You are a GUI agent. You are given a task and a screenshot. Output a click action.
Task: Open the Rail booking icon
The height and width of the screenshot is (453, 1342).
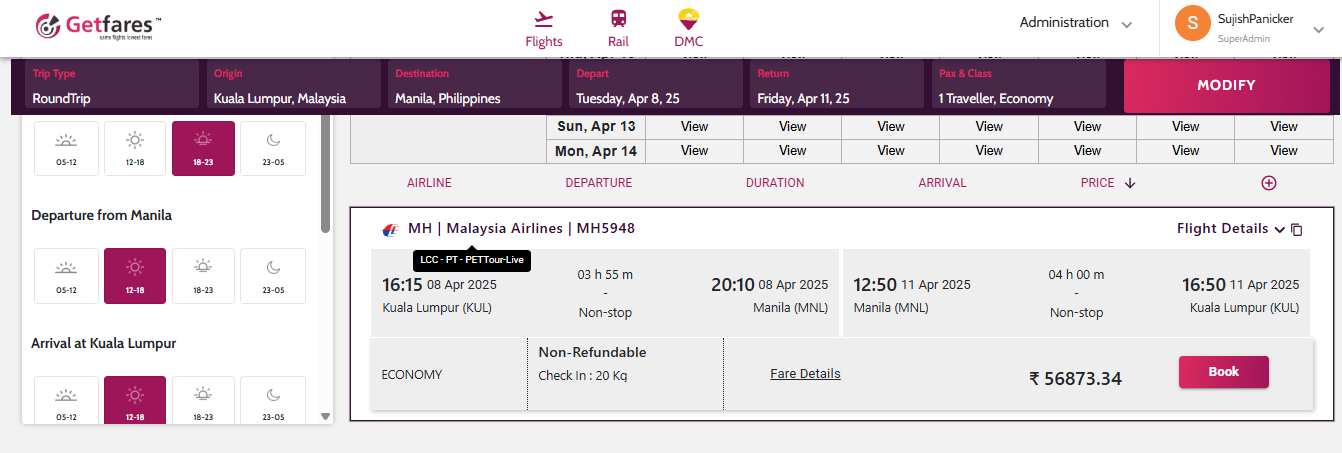tap(618, 19)
